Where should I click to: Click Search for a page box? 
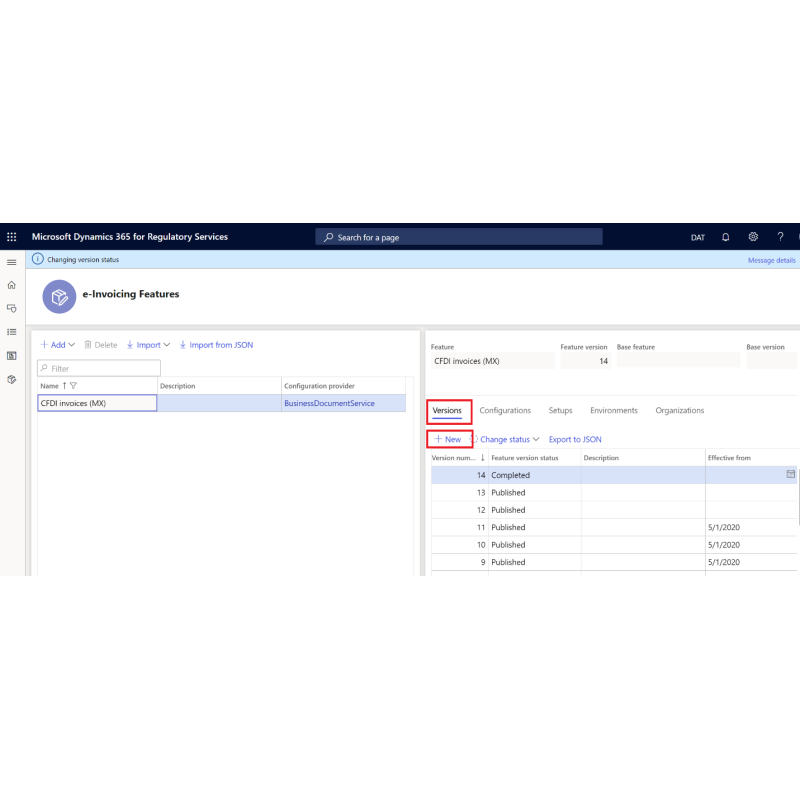pos(459,237)
